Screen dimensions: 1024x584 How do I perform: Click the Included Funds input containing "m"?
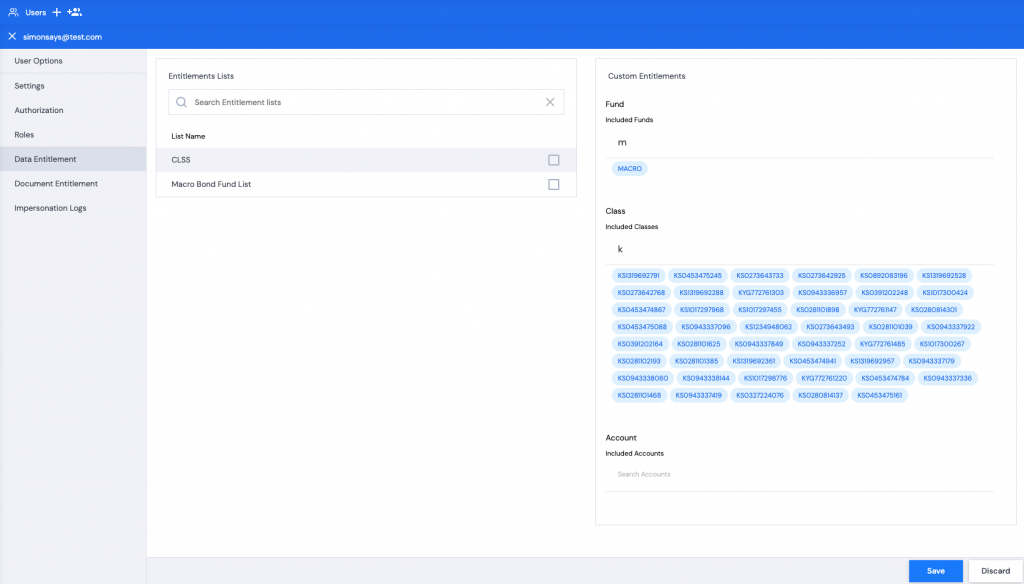pos(799,142)
